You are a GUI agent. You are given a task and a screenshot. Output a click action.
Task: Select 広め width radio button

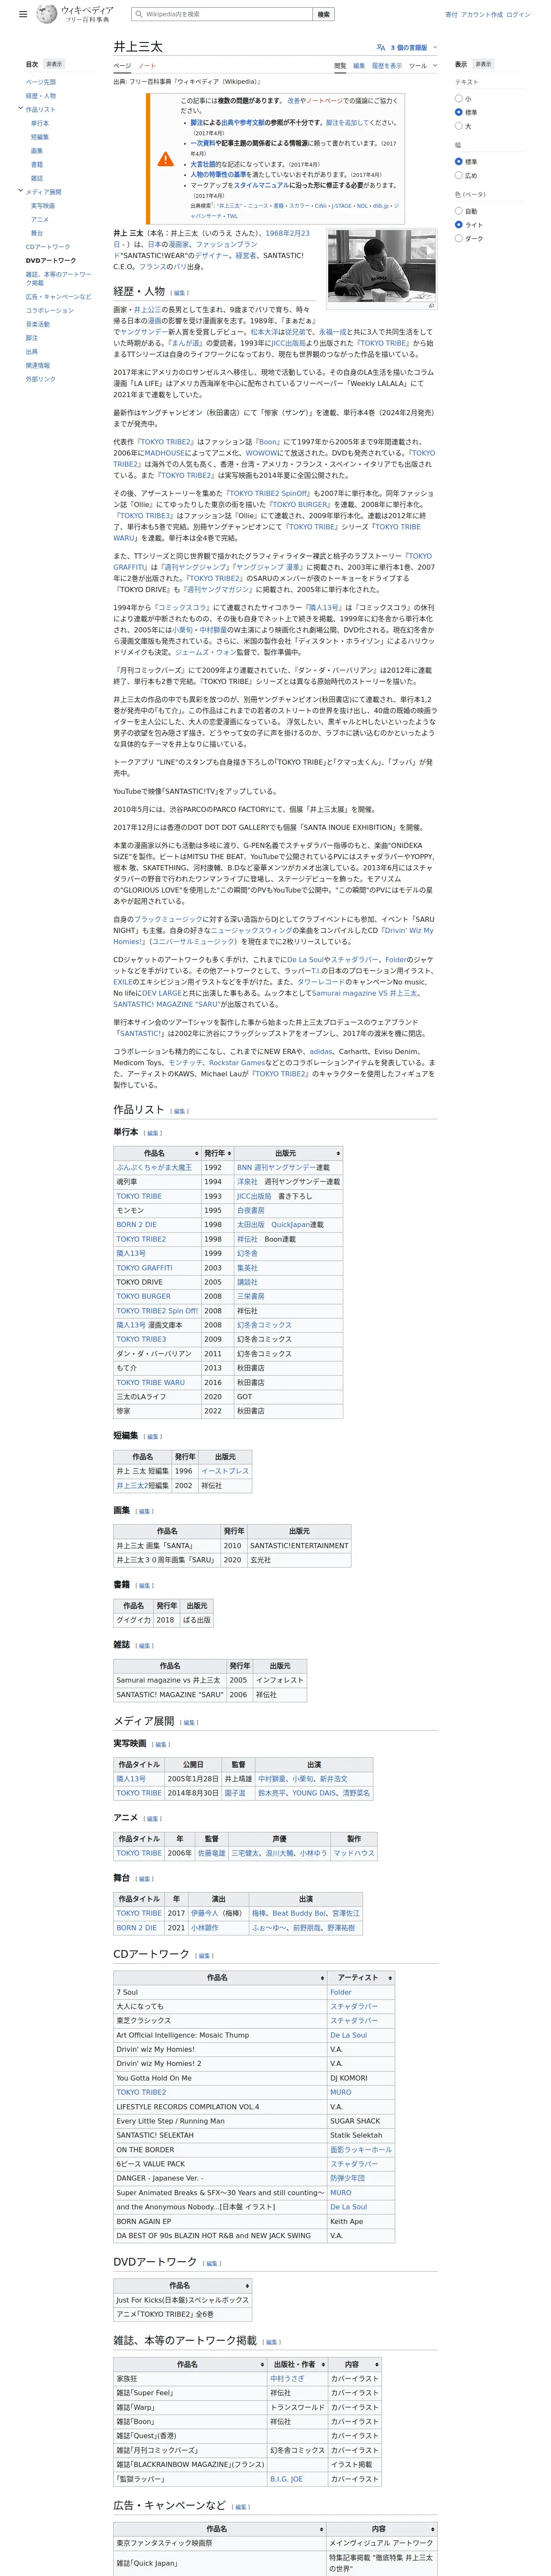[x=459, y=175]
